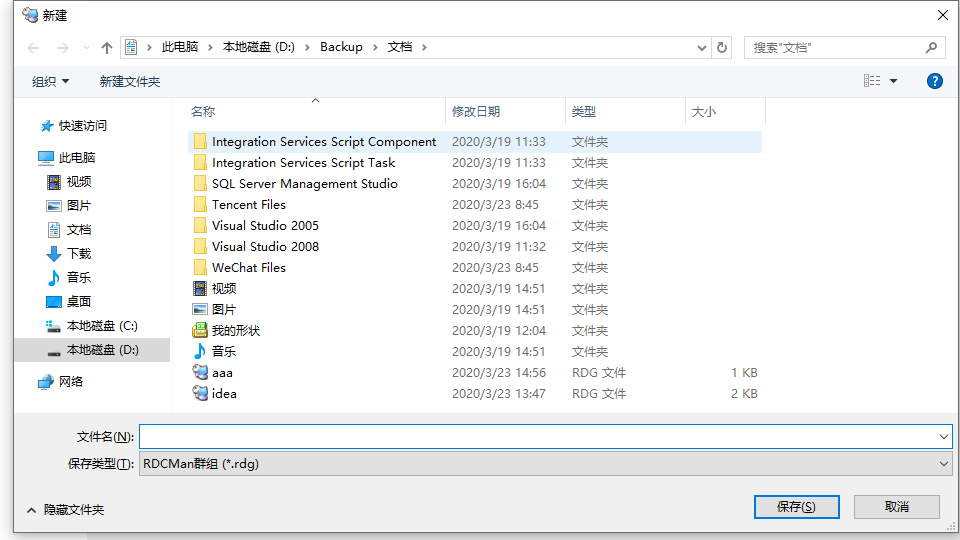Click 新建文件夹 new folder
960x540 pixels.
pos(130,81)
